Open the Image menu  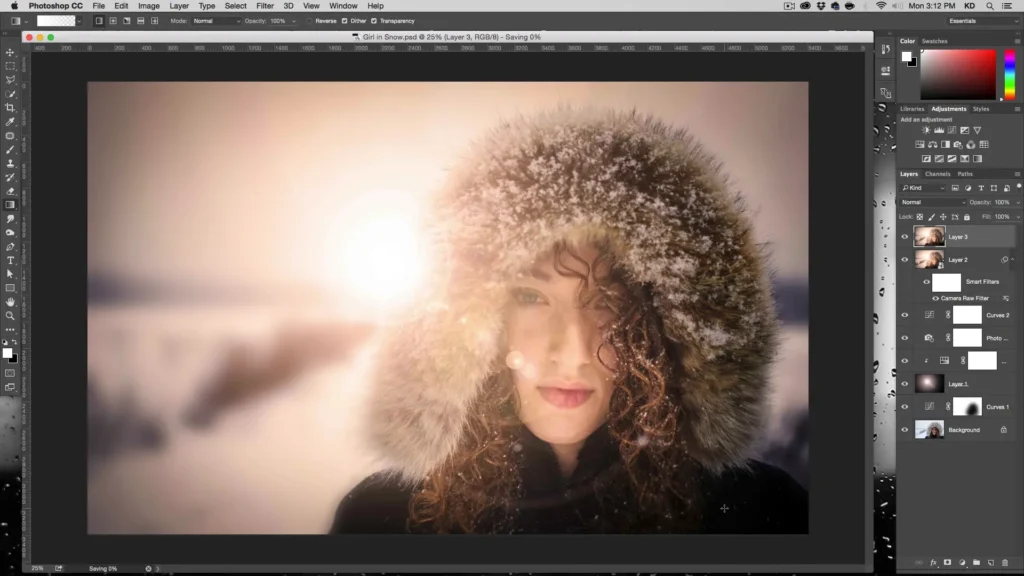148,6
